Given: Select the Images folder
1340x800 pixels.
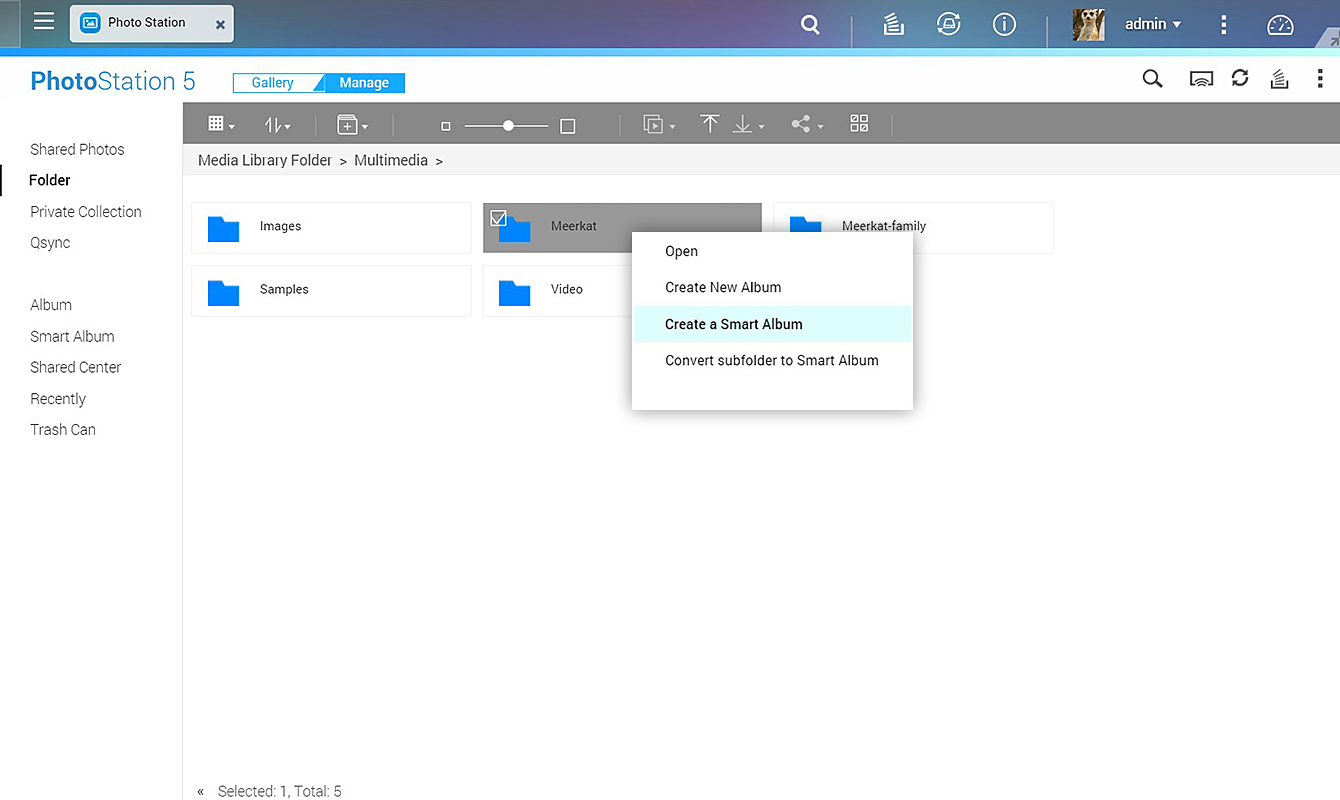Looking at the screenshot, I should 331,228.
